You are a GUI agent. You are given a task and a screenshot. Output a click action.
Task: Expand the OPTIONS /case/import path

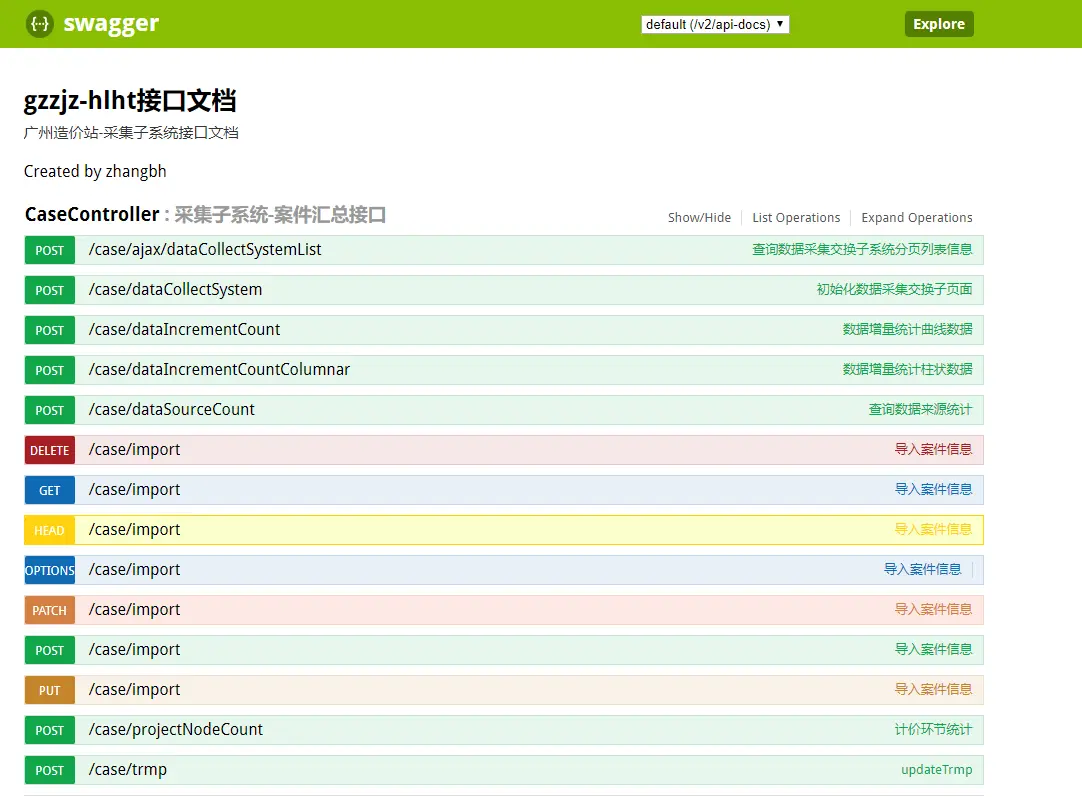point(135,570)
